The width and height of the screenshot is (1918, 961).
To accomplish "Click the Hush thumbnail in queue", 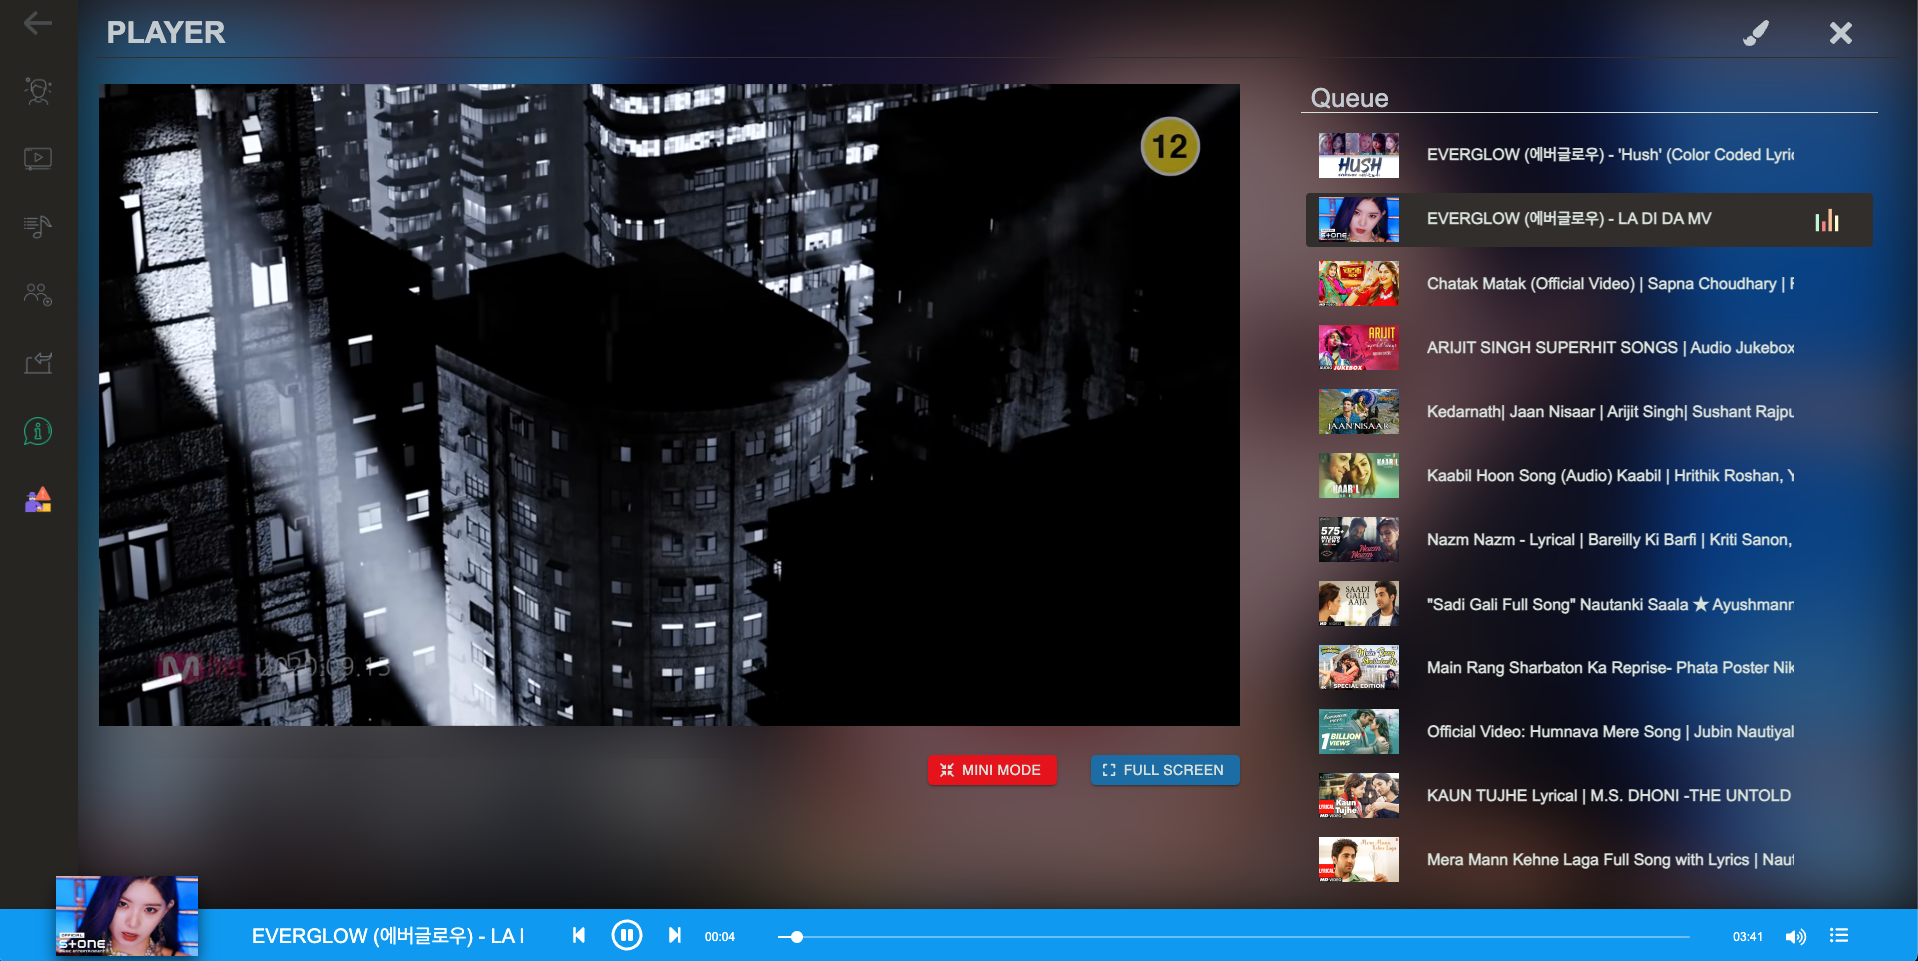I will (x=1359, y=155).
